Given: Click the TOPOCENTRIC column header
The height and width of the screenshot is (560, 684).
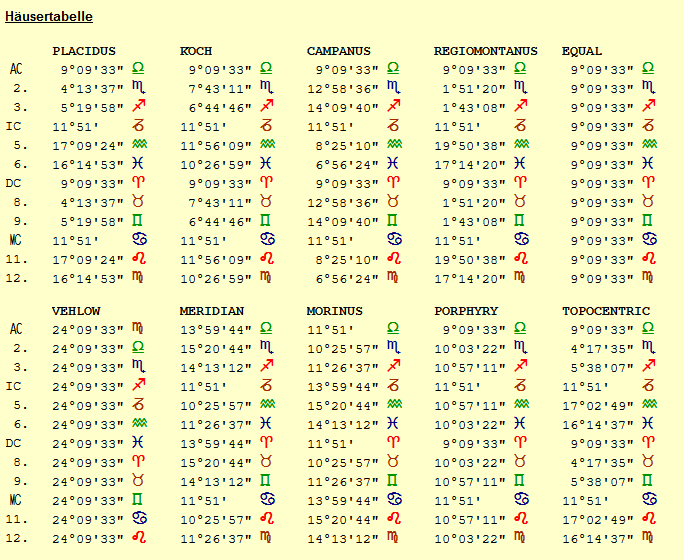Looking at the screenshot, I should [x=606, y=311].
